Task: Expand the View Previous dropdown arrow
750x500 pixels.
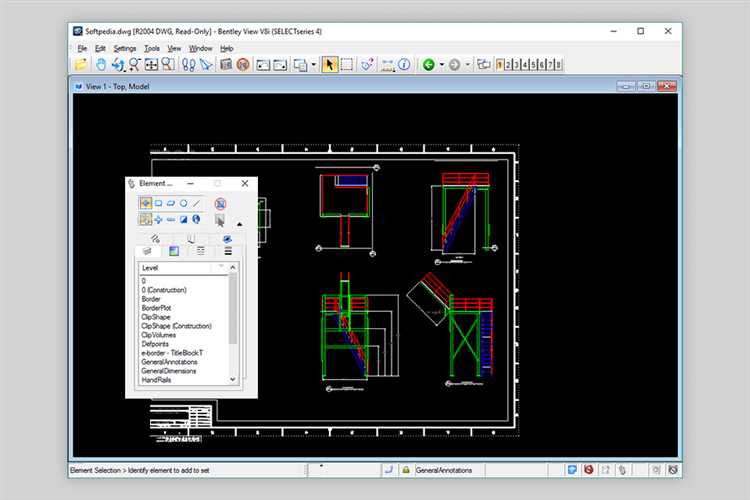Action: (442, 65)
